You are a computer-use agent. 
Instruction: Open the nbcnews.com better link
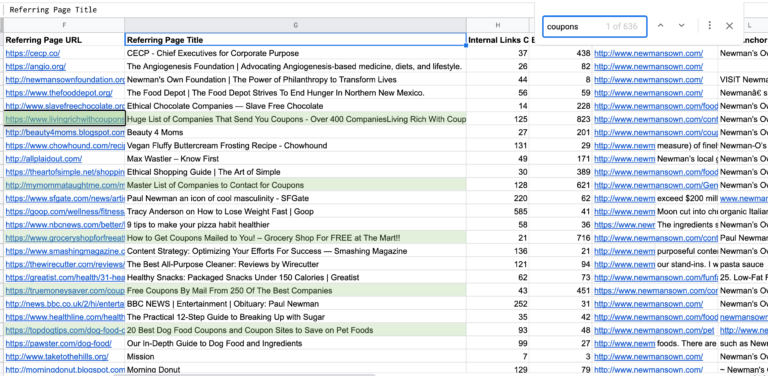(65, 225)
